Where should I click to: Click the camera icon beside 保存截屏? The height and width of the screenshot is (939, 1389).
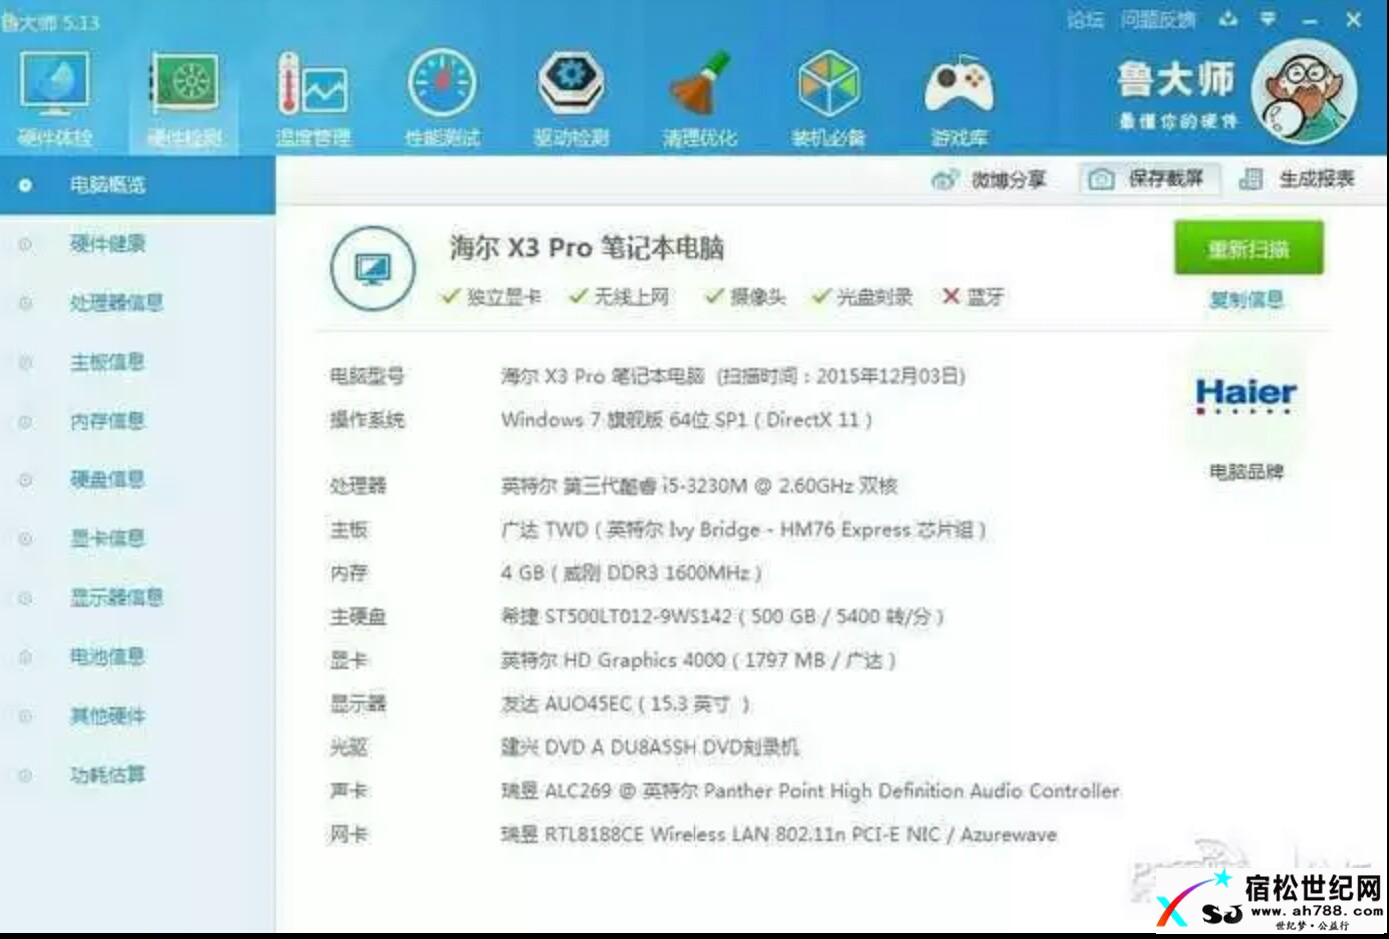[x=1101, y=180]
